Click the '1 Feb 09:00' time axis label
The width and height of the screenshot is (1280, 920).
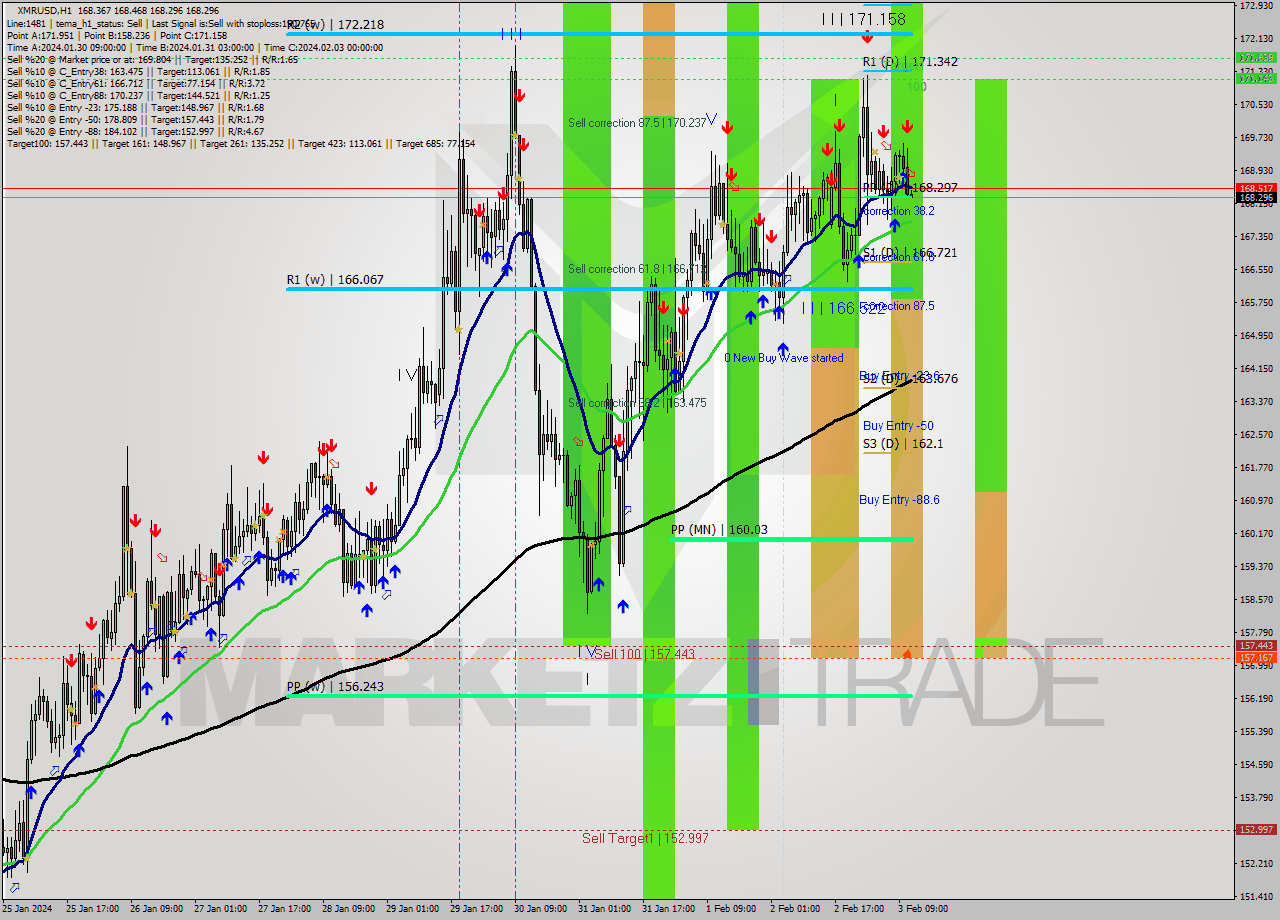(x=731, y=909)
